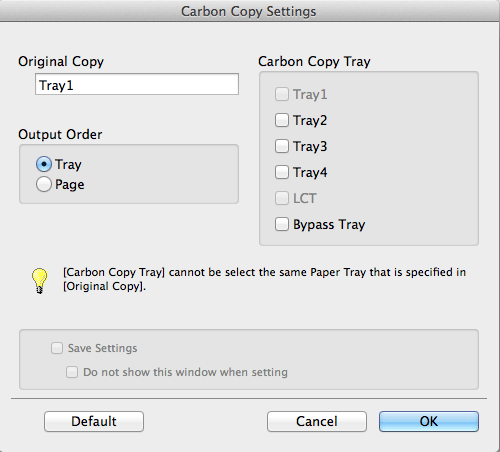
Task: Cancel the Carbon Copy Settings dialog
Action: [317, 421]
